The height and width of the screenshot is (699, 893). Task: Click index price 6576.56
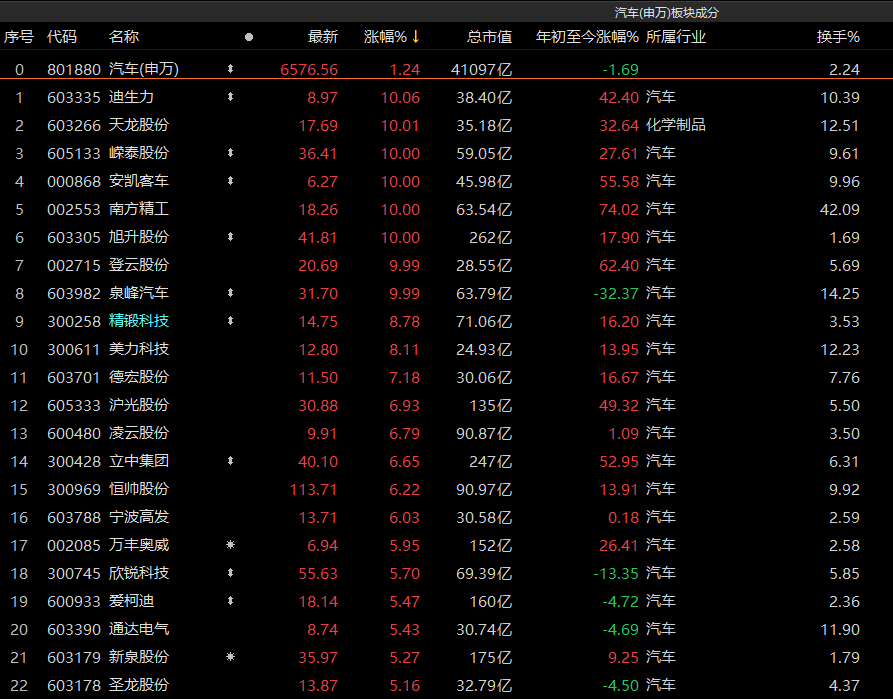point(309,70)
